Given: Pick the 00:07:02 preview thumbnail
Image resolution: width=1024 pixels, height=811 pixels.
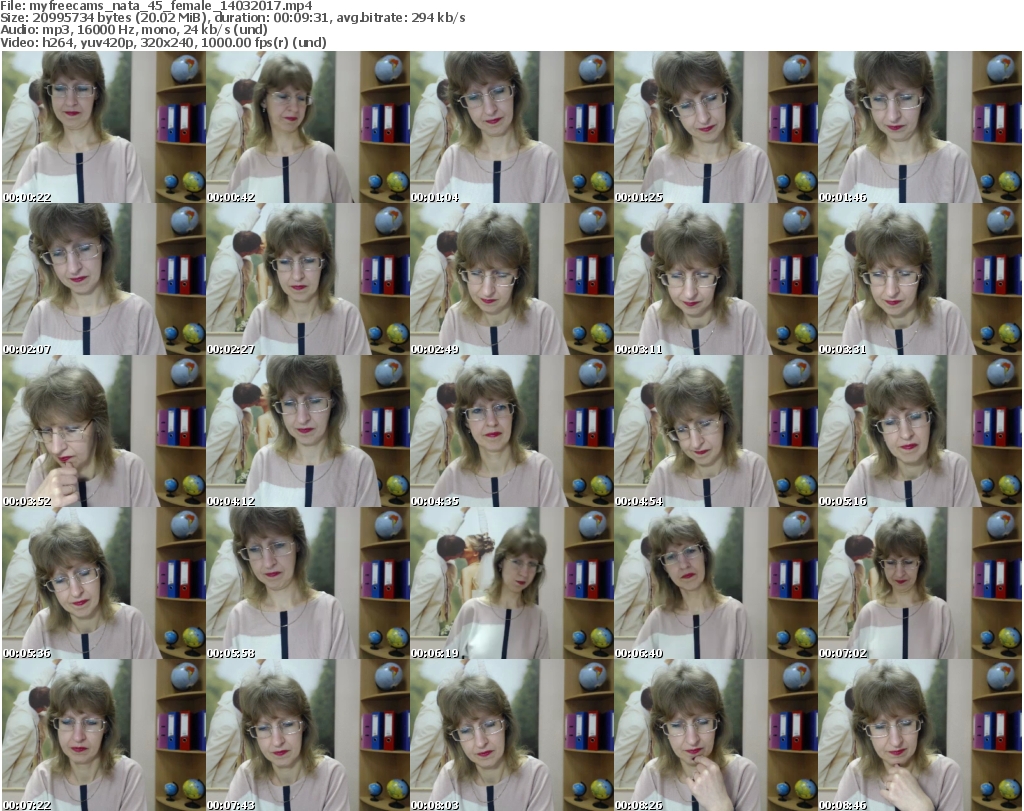Looking at the screenshot, I should point(920,583).
